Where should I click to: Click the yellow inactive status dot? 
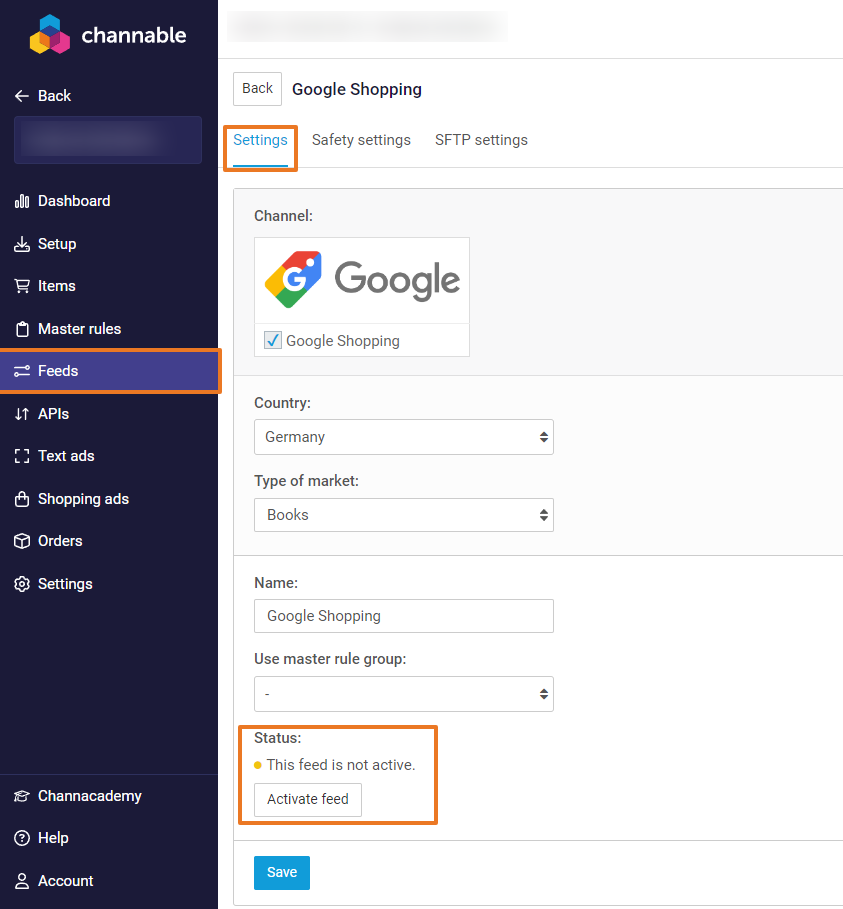258,765
